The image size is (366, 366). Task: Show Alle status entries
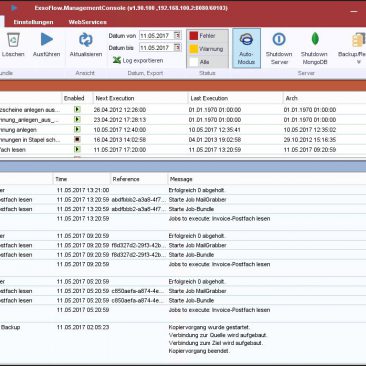[207, 62]
